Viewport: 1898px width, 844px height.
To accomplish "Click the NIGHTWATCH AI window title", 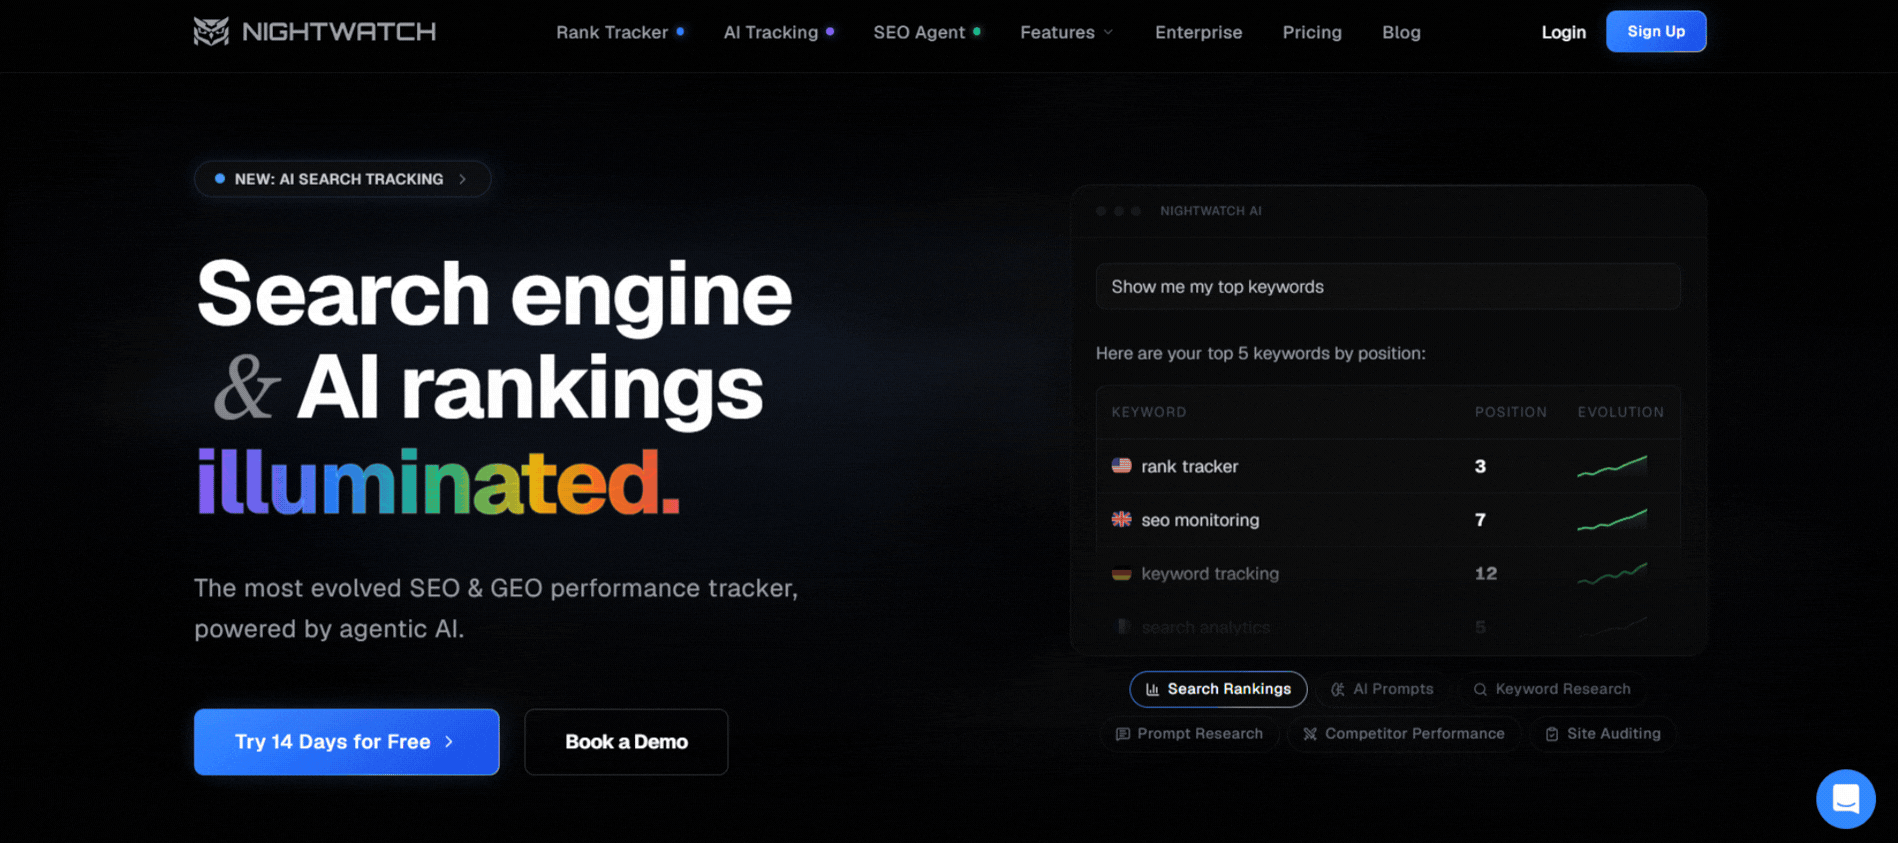I will pyautogui.click(x=1210, y=211).
